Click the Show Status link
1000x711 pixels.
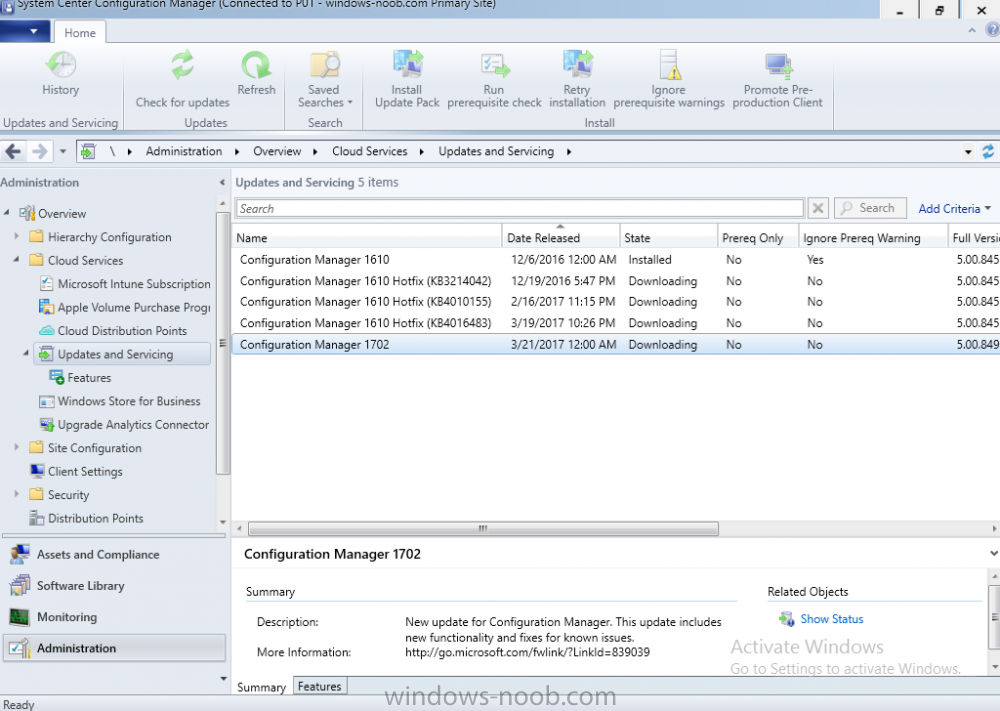831,619
